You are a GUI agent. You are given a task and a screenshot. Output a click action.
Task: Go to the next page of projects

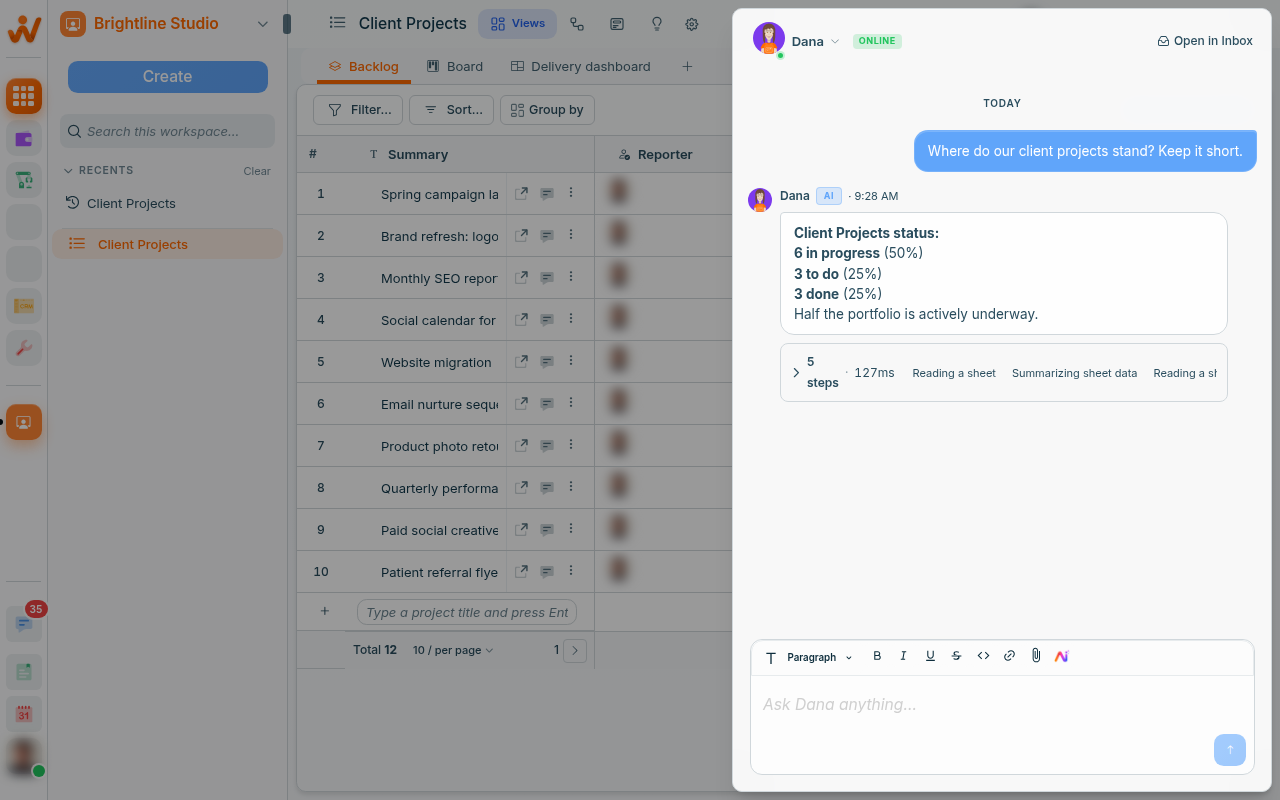point(575,651)
